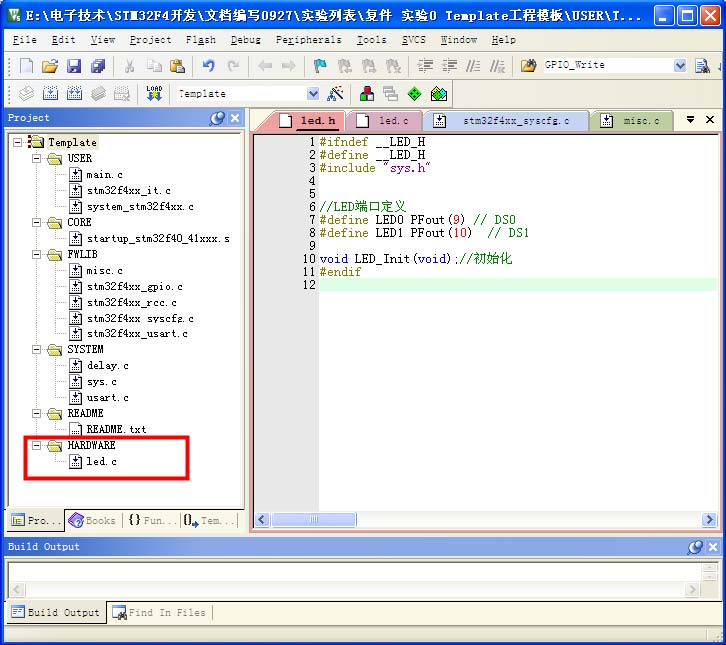The width and height of the screenshot is (726, 645).
Task: Click line 12 in the code editor
Action: pos(518,285)
